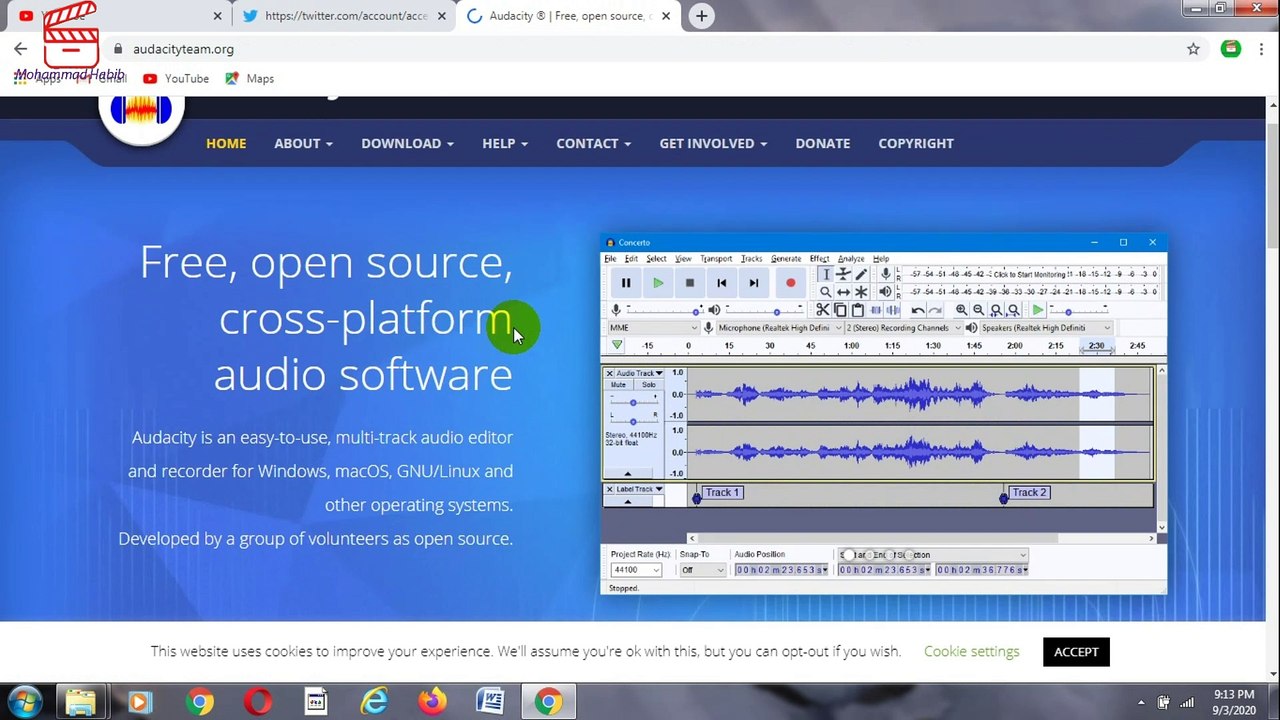Click the Fit Project zoom icon
Screen dimensions: 1280x720
point(1013,310)
